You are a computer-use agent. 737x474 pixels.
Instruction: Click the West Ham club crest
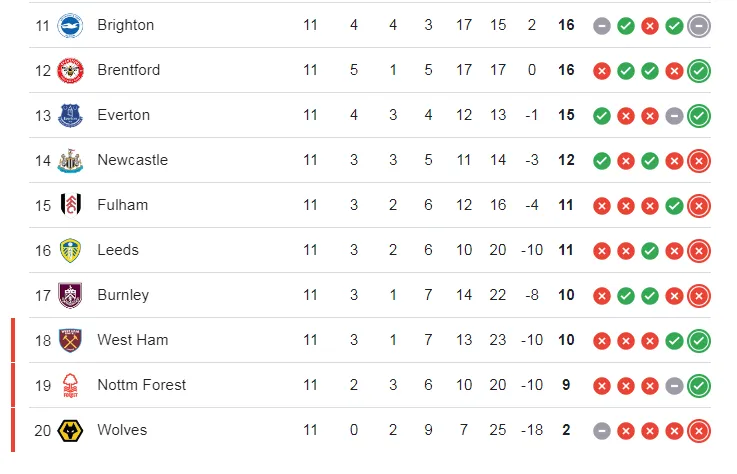point(70,340)
